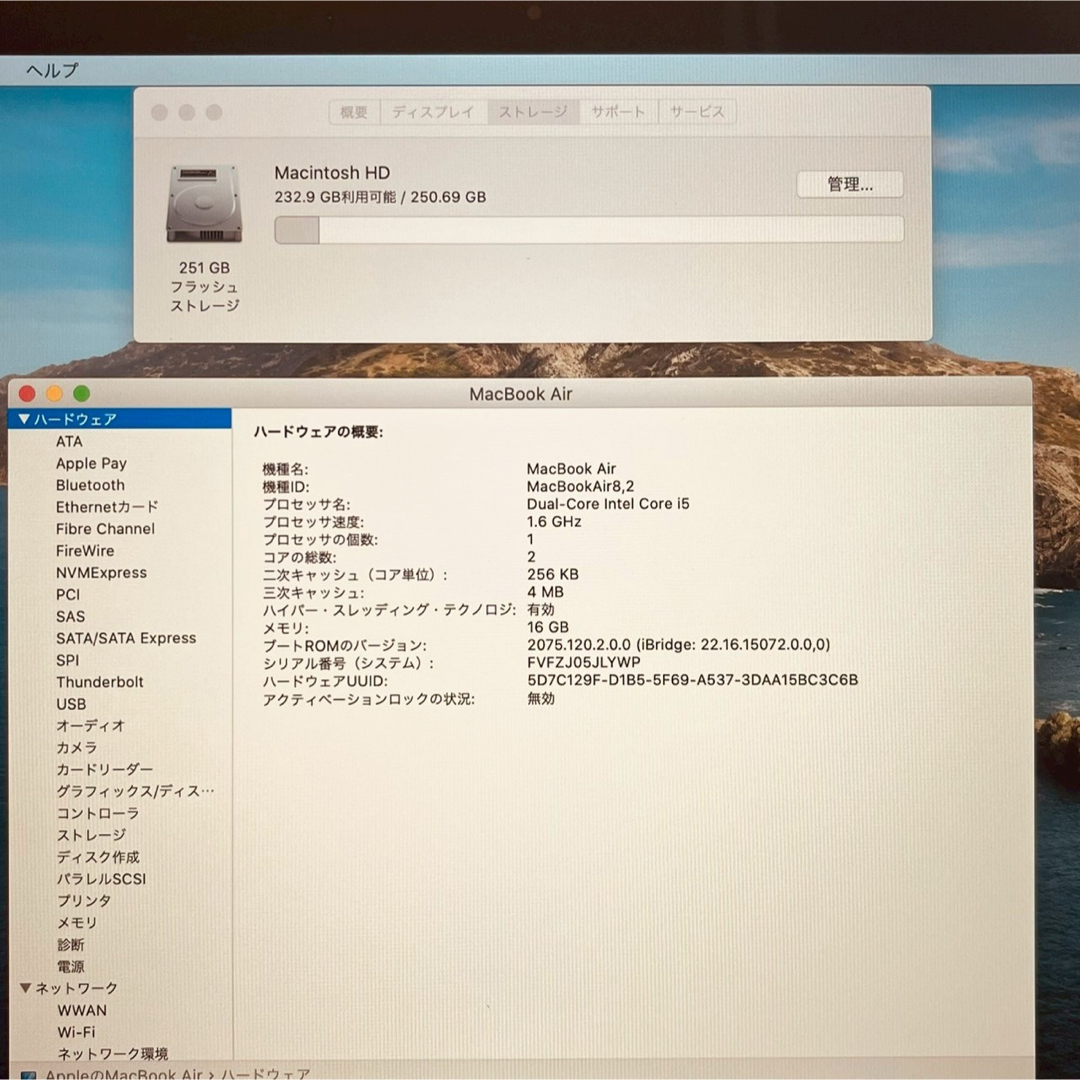This screenshot has height=1080, width=1080.
Task: Select プリンタ in the sidebar
Action: [x=83, y=901]
